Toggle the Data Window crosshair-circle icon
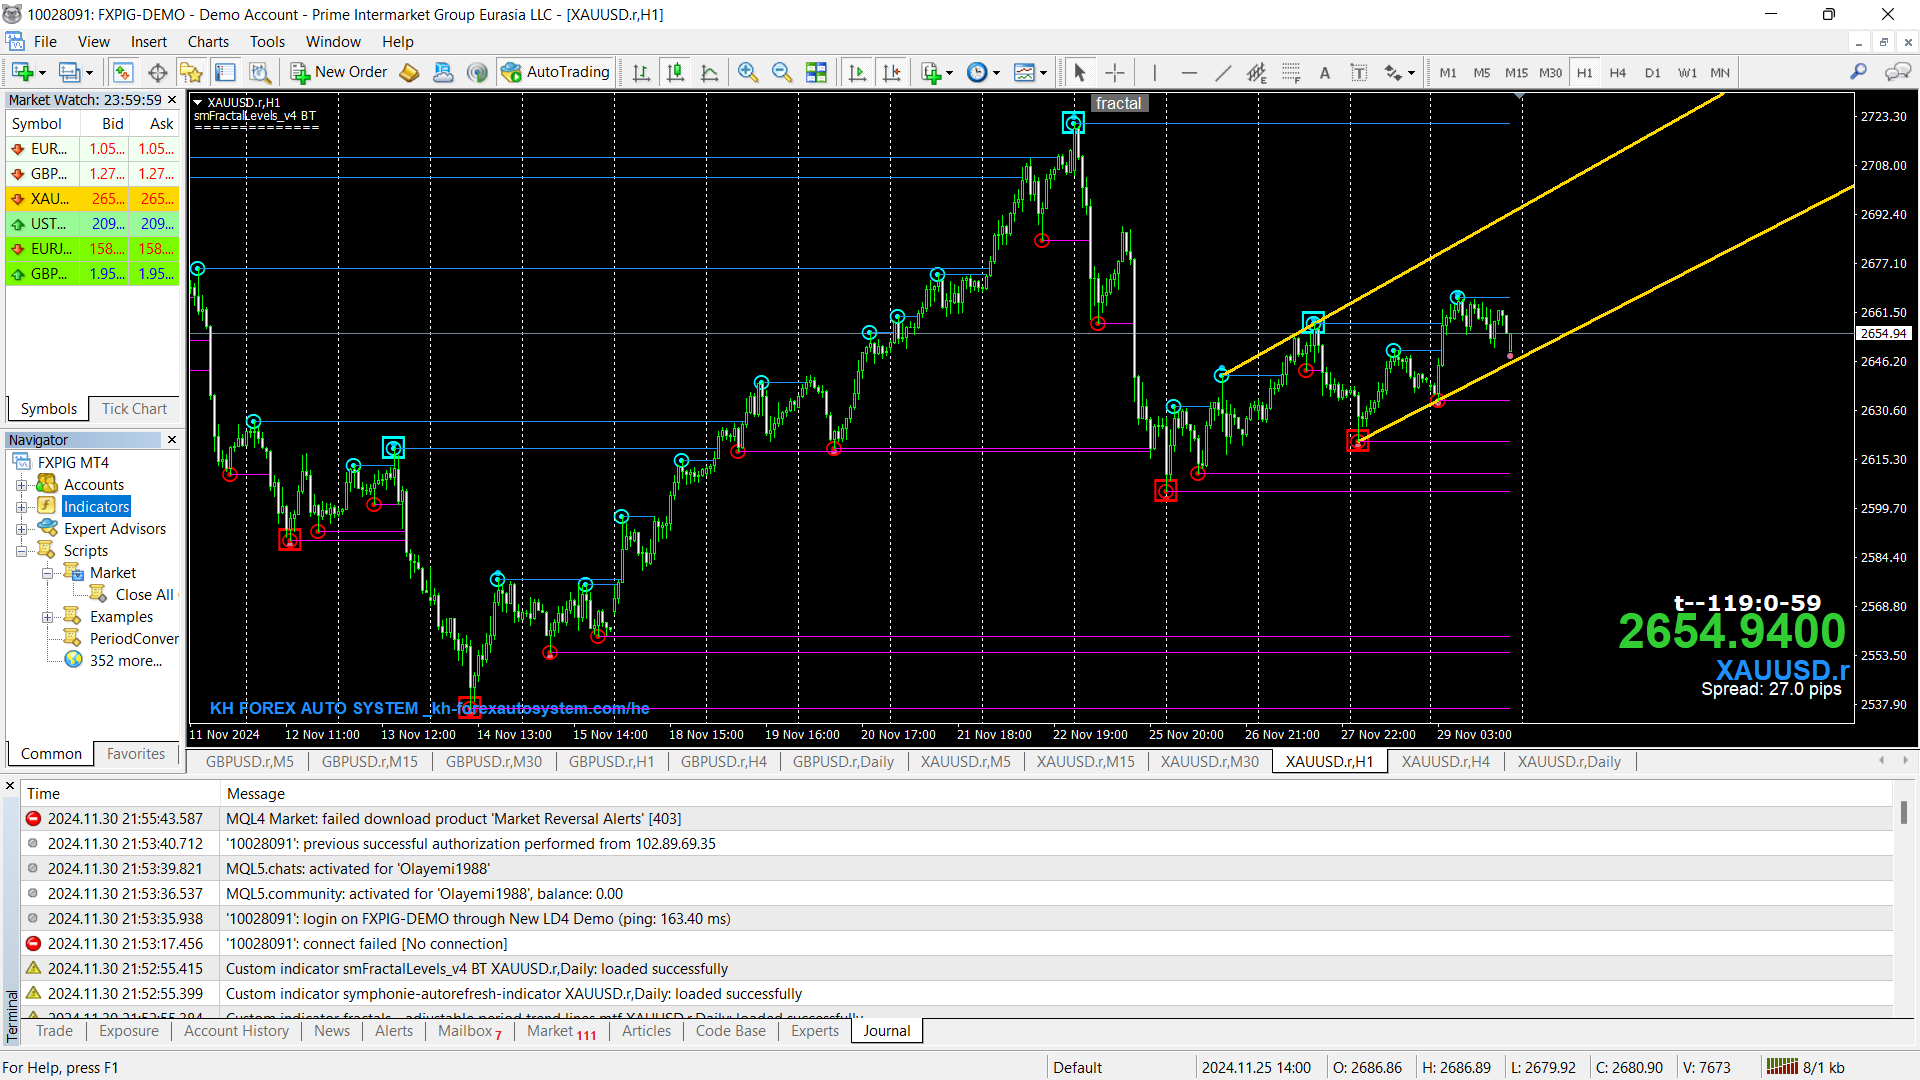The width and height of the screenshot is (1920, 1080). coord(157,72)
